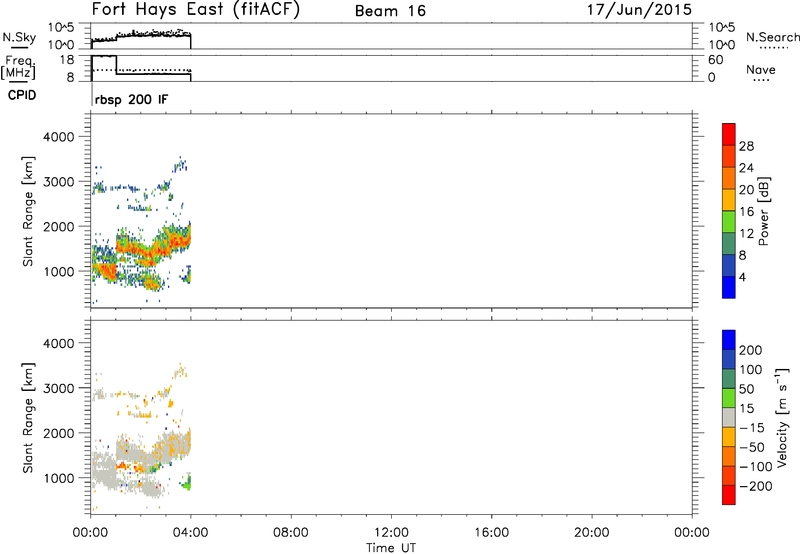
Task: Click the 'Time UT' axis title
Action: pyautogui.click(x=390, y=546)
